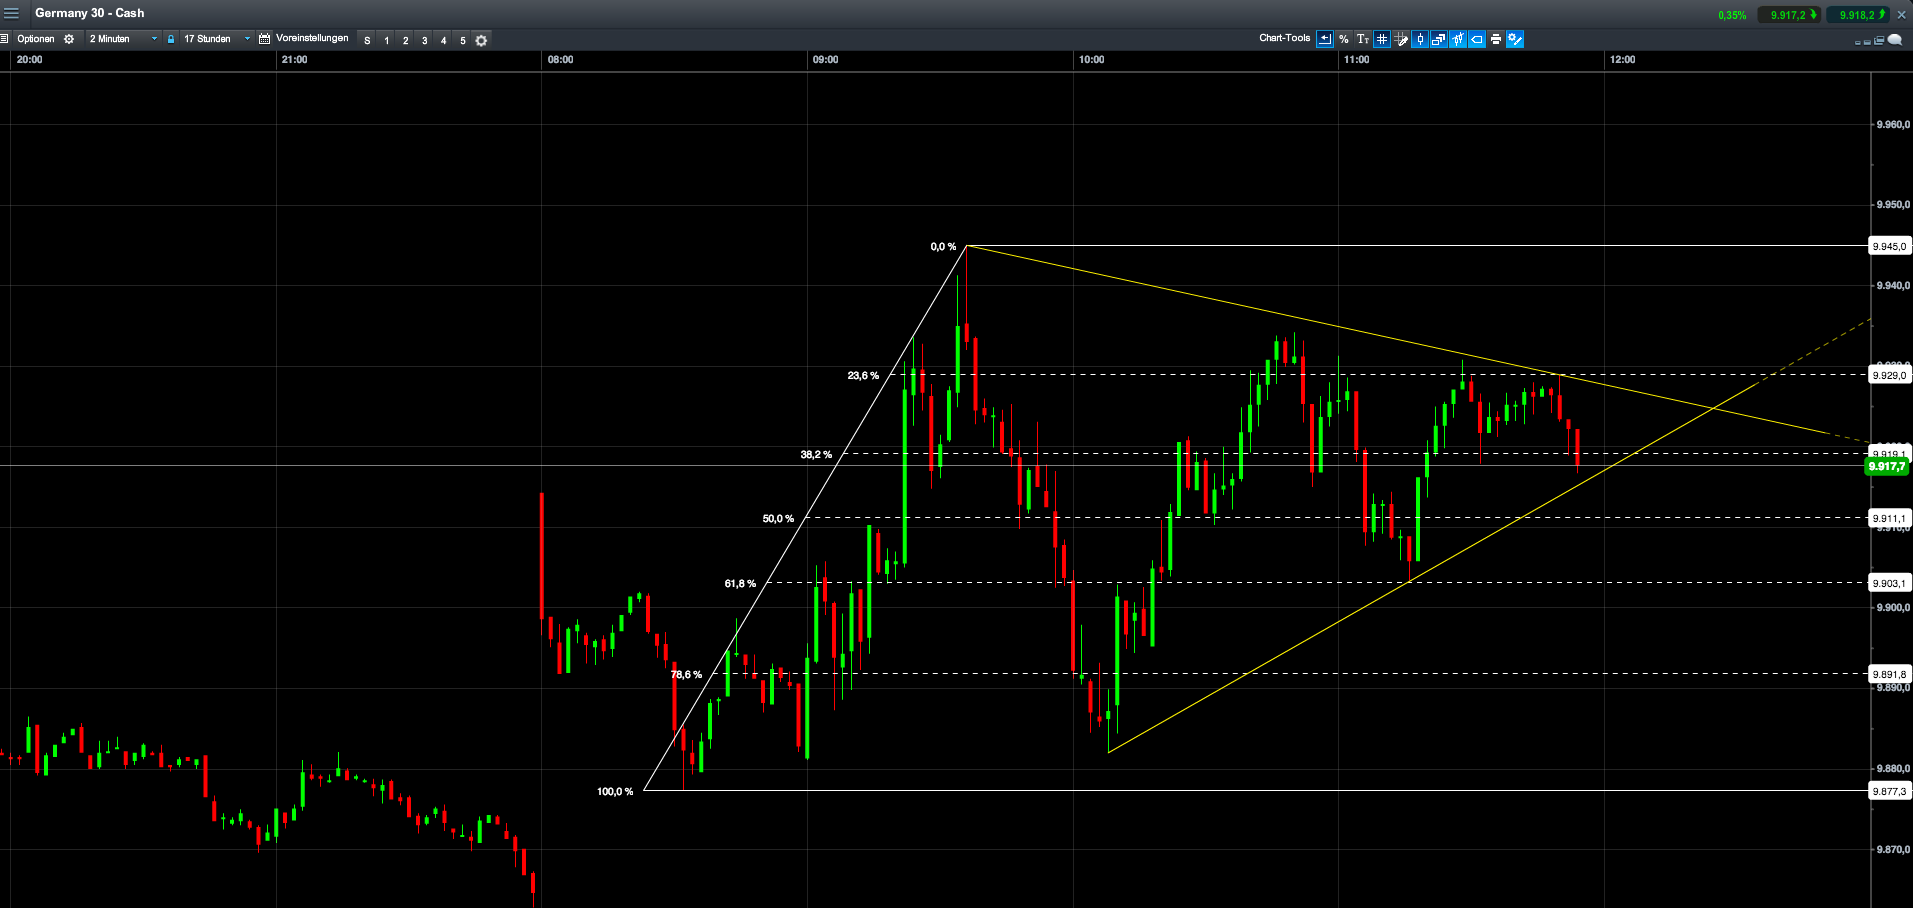Click the percent scale icon in Chart-Tools
Viewport: 1913px width, 908px height.
[x=1343, y=39]
